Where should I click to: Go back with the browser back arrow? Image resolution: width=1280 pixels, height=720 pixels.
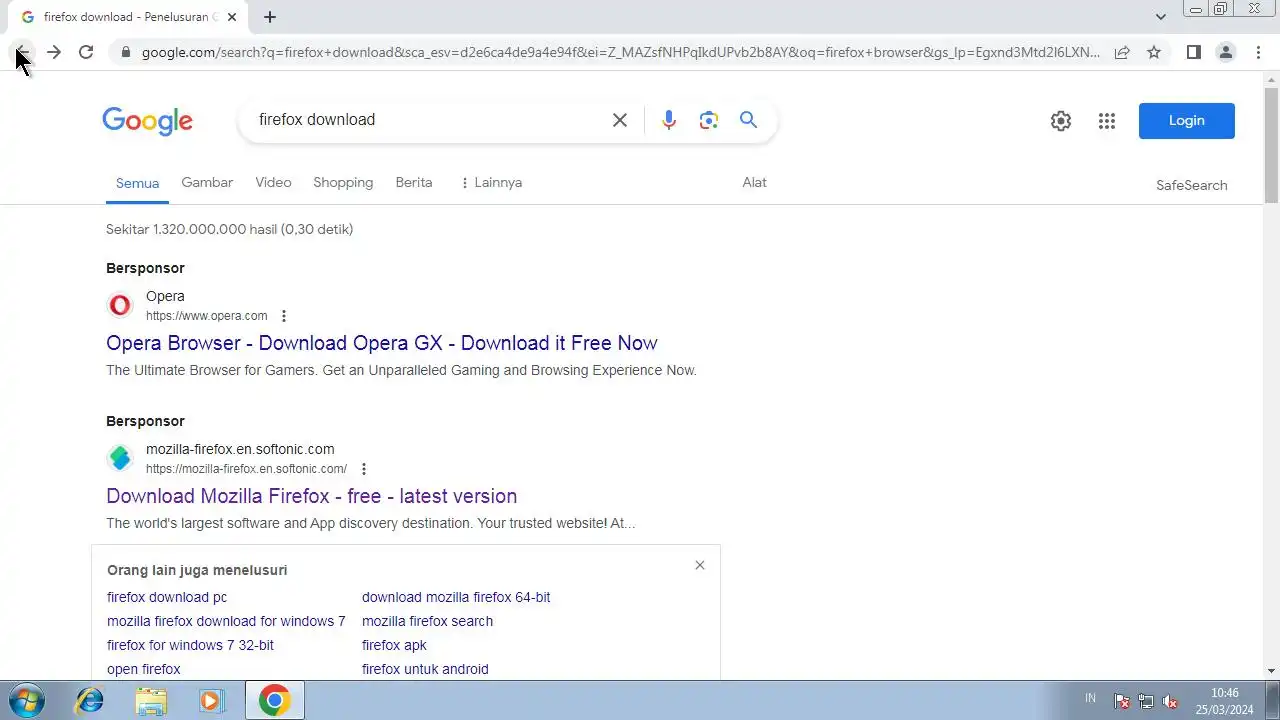pos(22,52)
